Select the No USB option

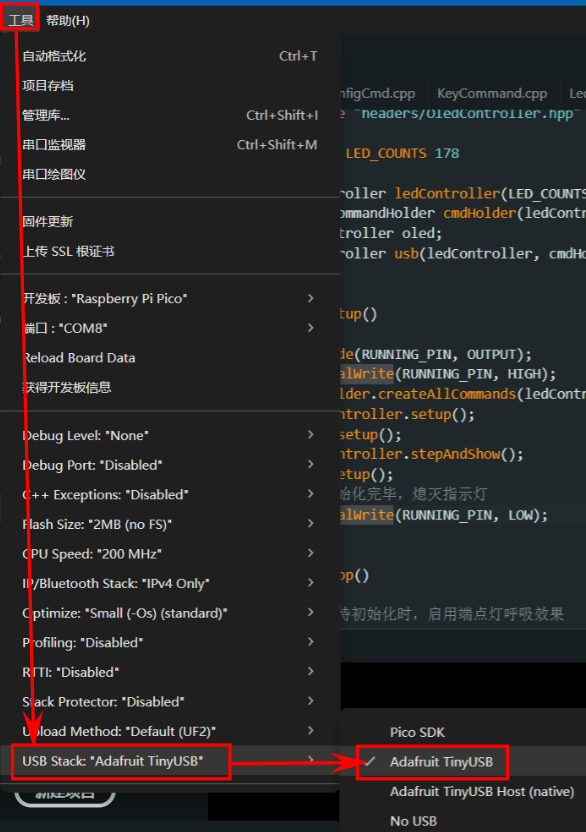pos(463,821)
